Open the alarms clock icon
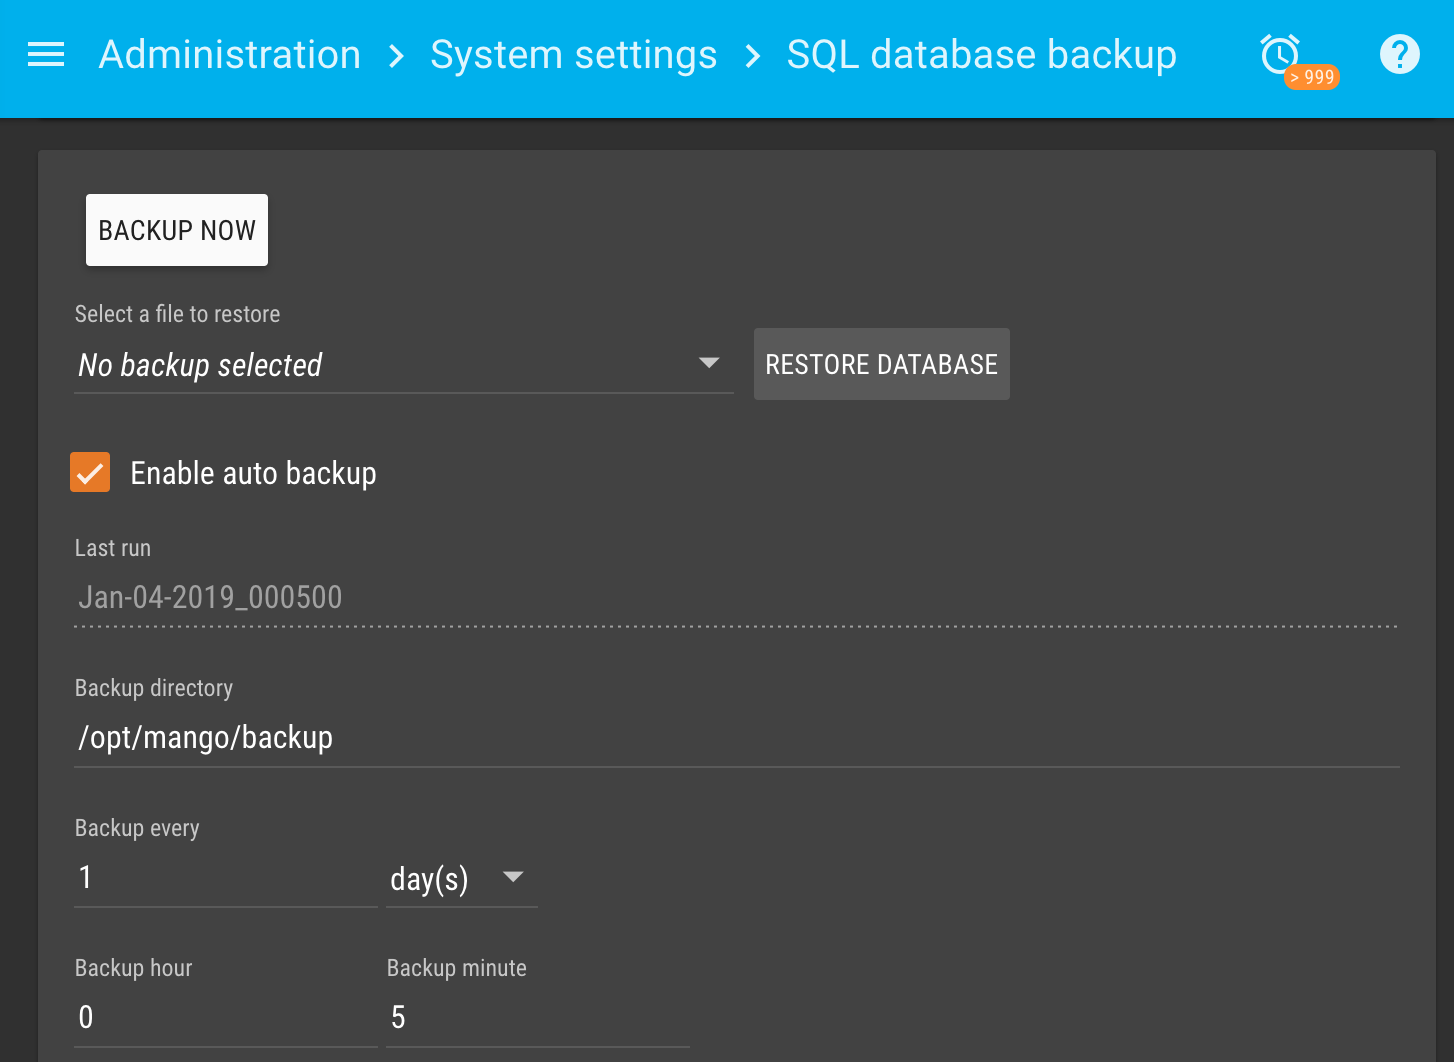Image resolution: width=1454 pixels, height=1062 pixels. point(1279,53)
